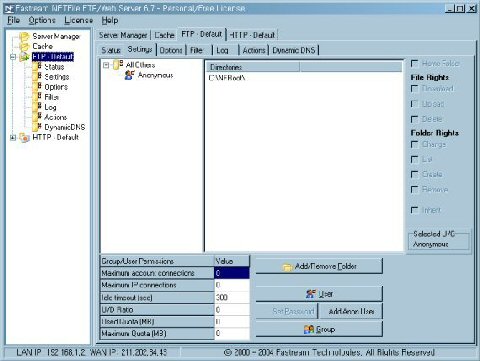Viewport: 480px width, 361px height.
Task: Click the Cache folder icon in tree
Action: 25,46
